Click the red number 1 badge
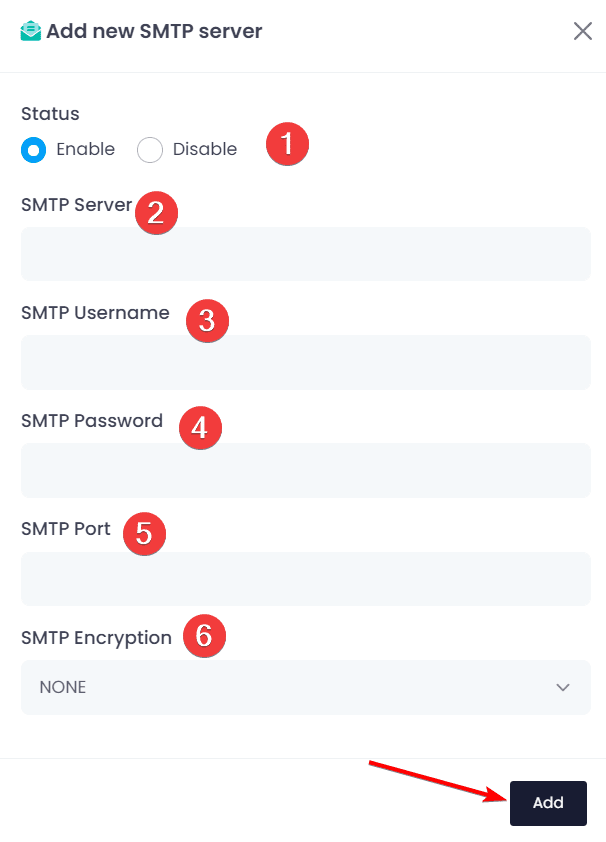Image resolution: width=606 pixels, height=842 pixels. tap(287, 144)
